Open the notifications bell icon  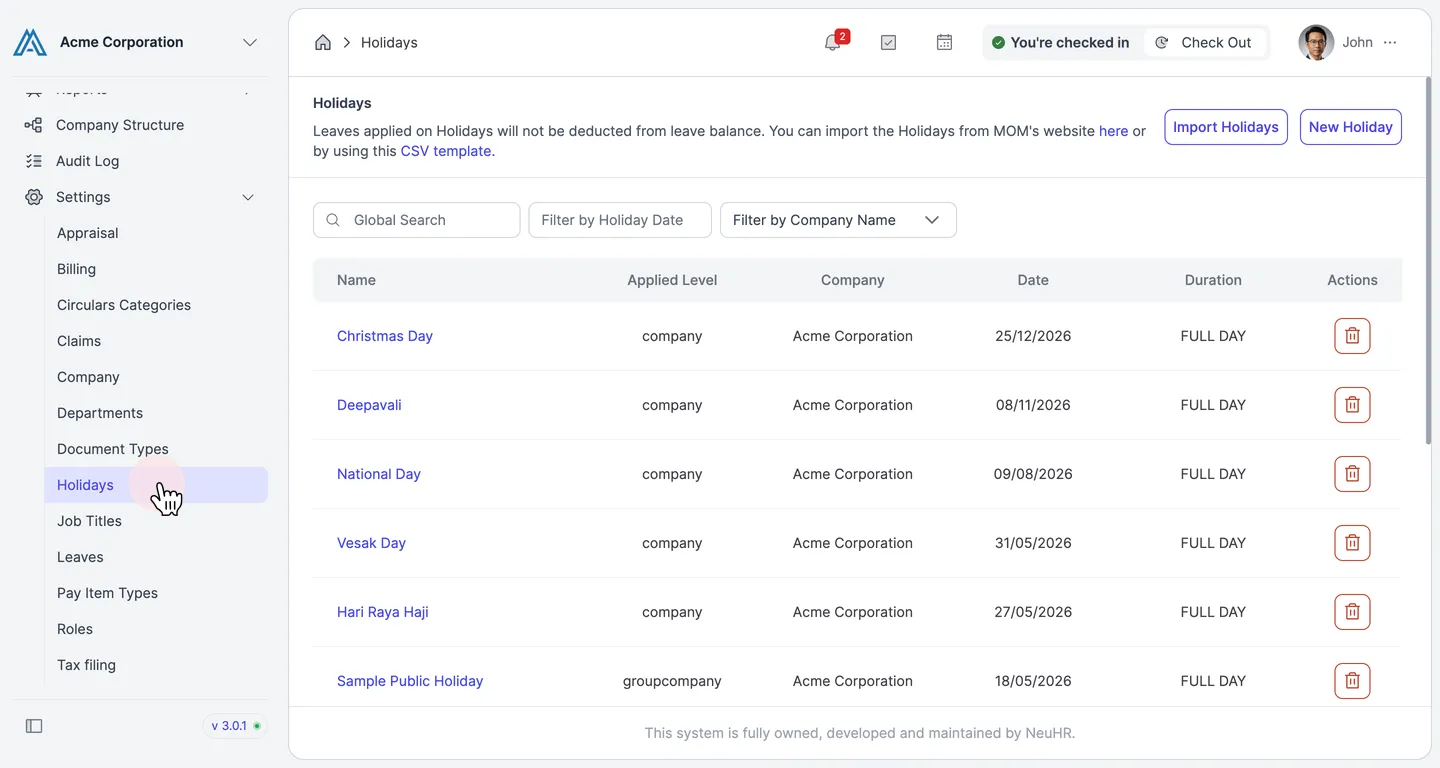tap(832, 42)
